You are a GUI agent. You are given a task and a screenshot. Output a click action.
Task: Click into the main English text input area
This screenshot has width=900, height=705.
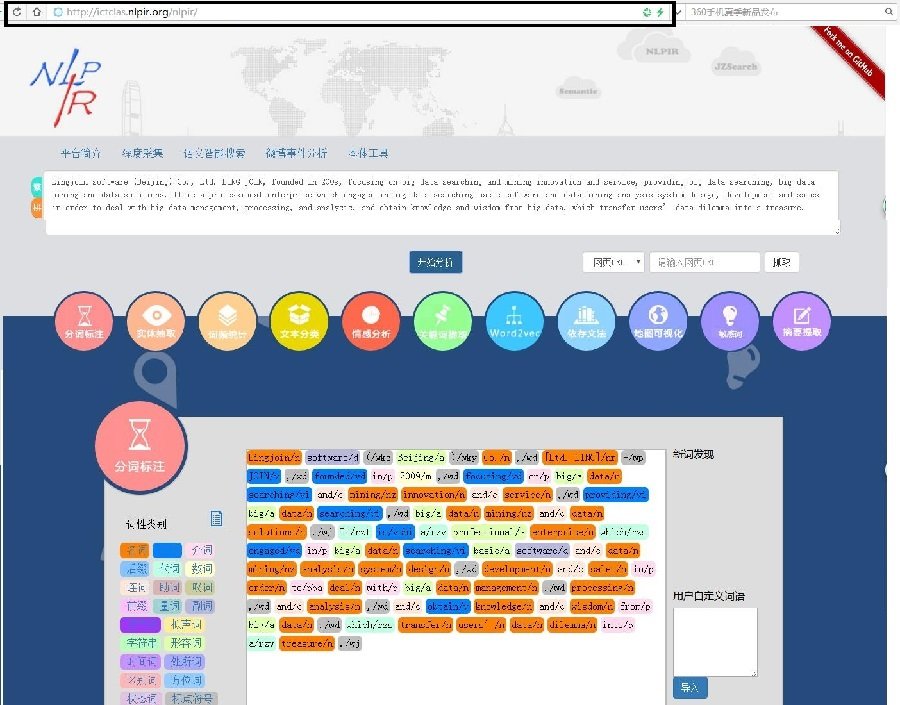click(x=442, y=203)
